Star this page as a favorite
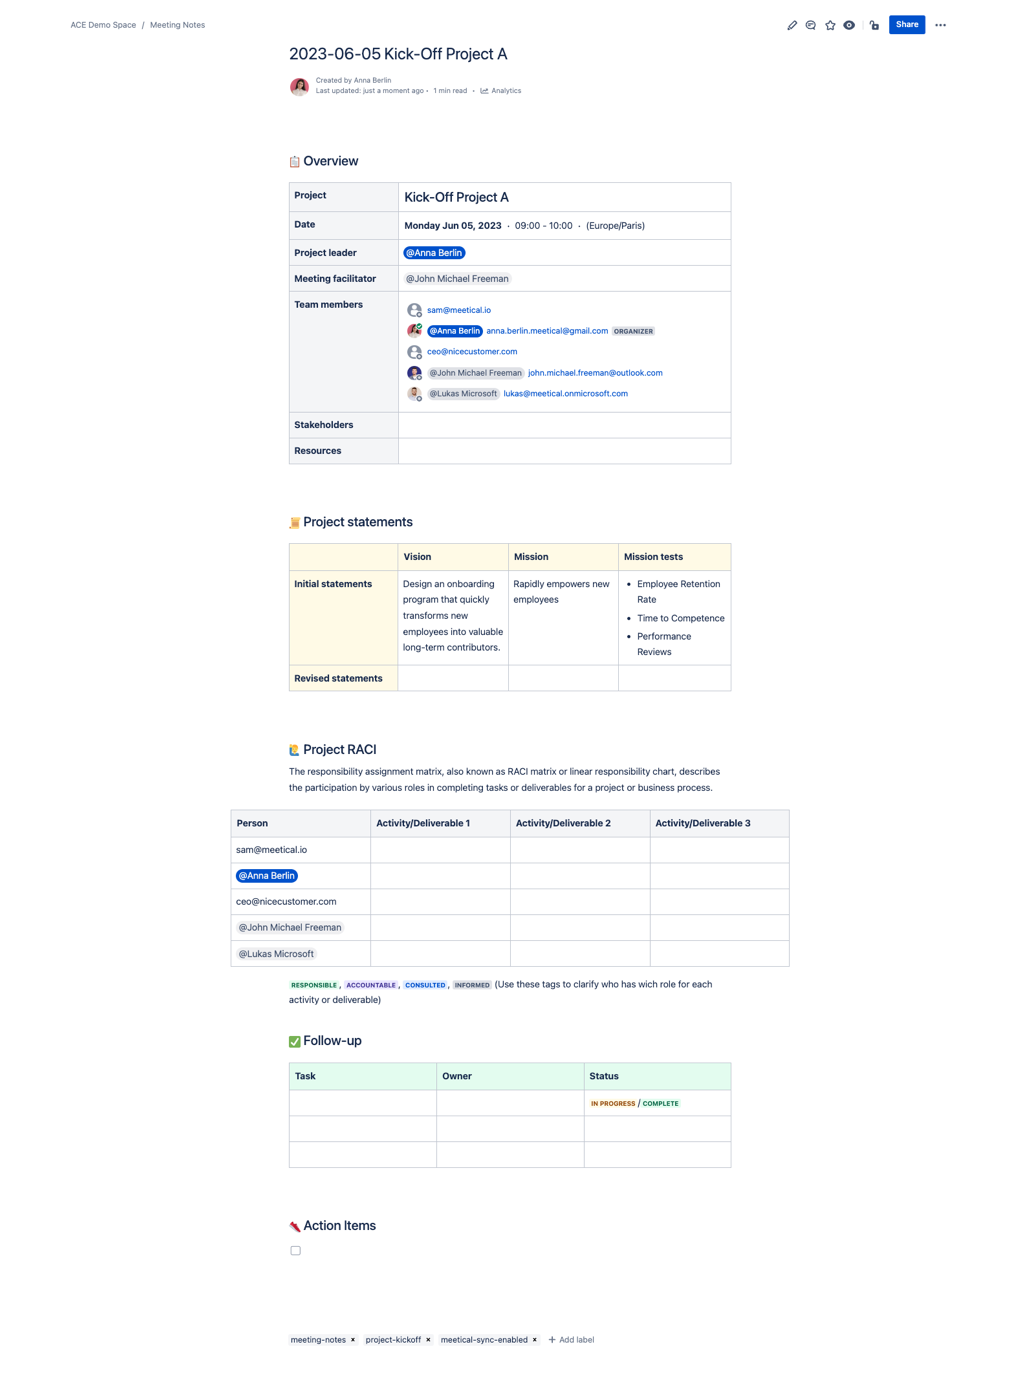Image resolution: width=1018 pixels, height=1390 pixels. [x=830, y=25]
